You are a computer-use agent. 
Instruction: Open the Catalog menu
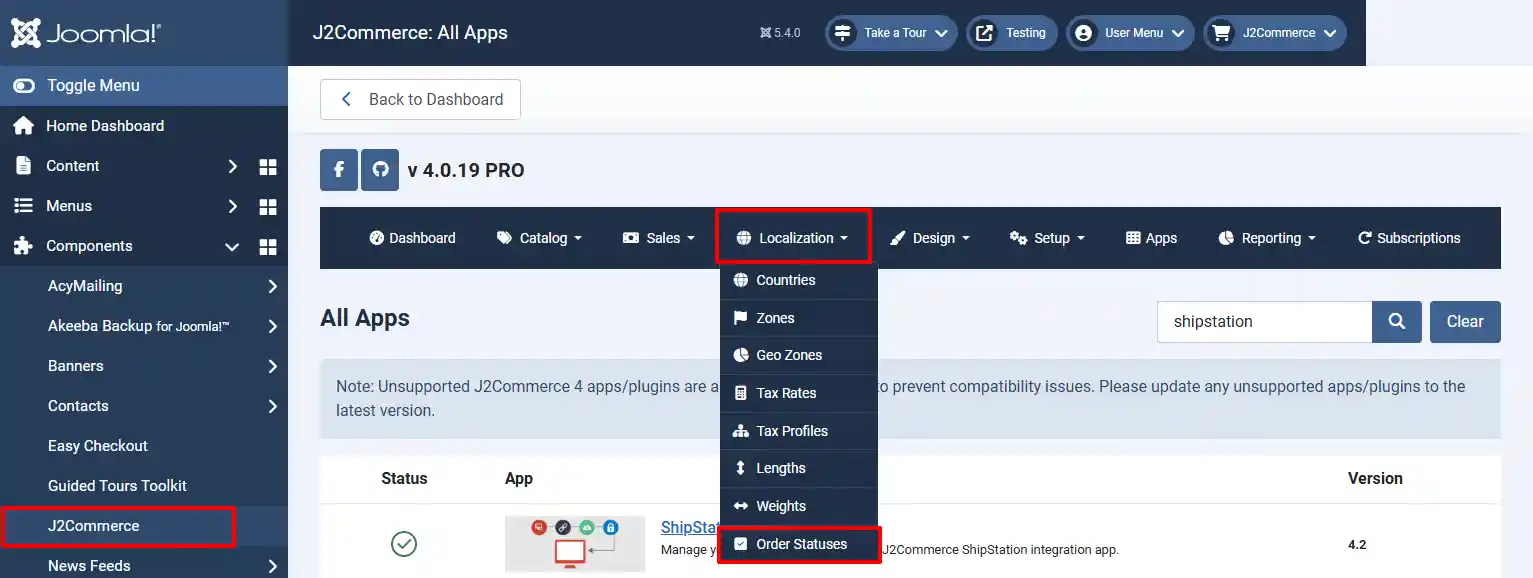pyautogui.click(x=539, y=238)
